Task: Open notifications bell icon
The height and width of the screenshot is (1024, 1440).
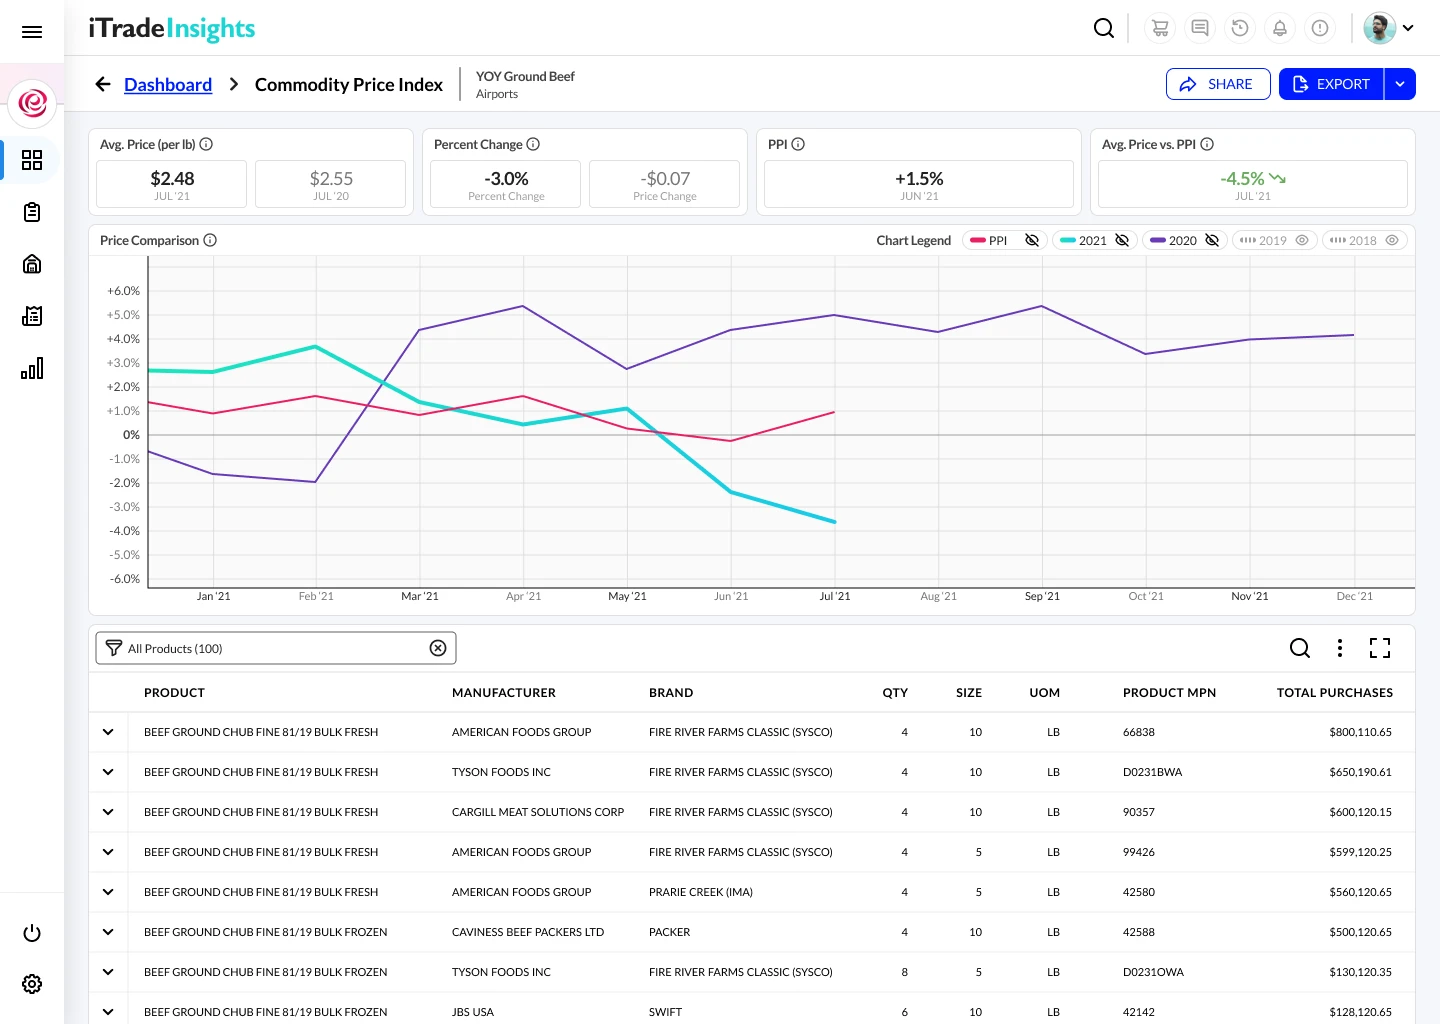Action: point(1280,28)
